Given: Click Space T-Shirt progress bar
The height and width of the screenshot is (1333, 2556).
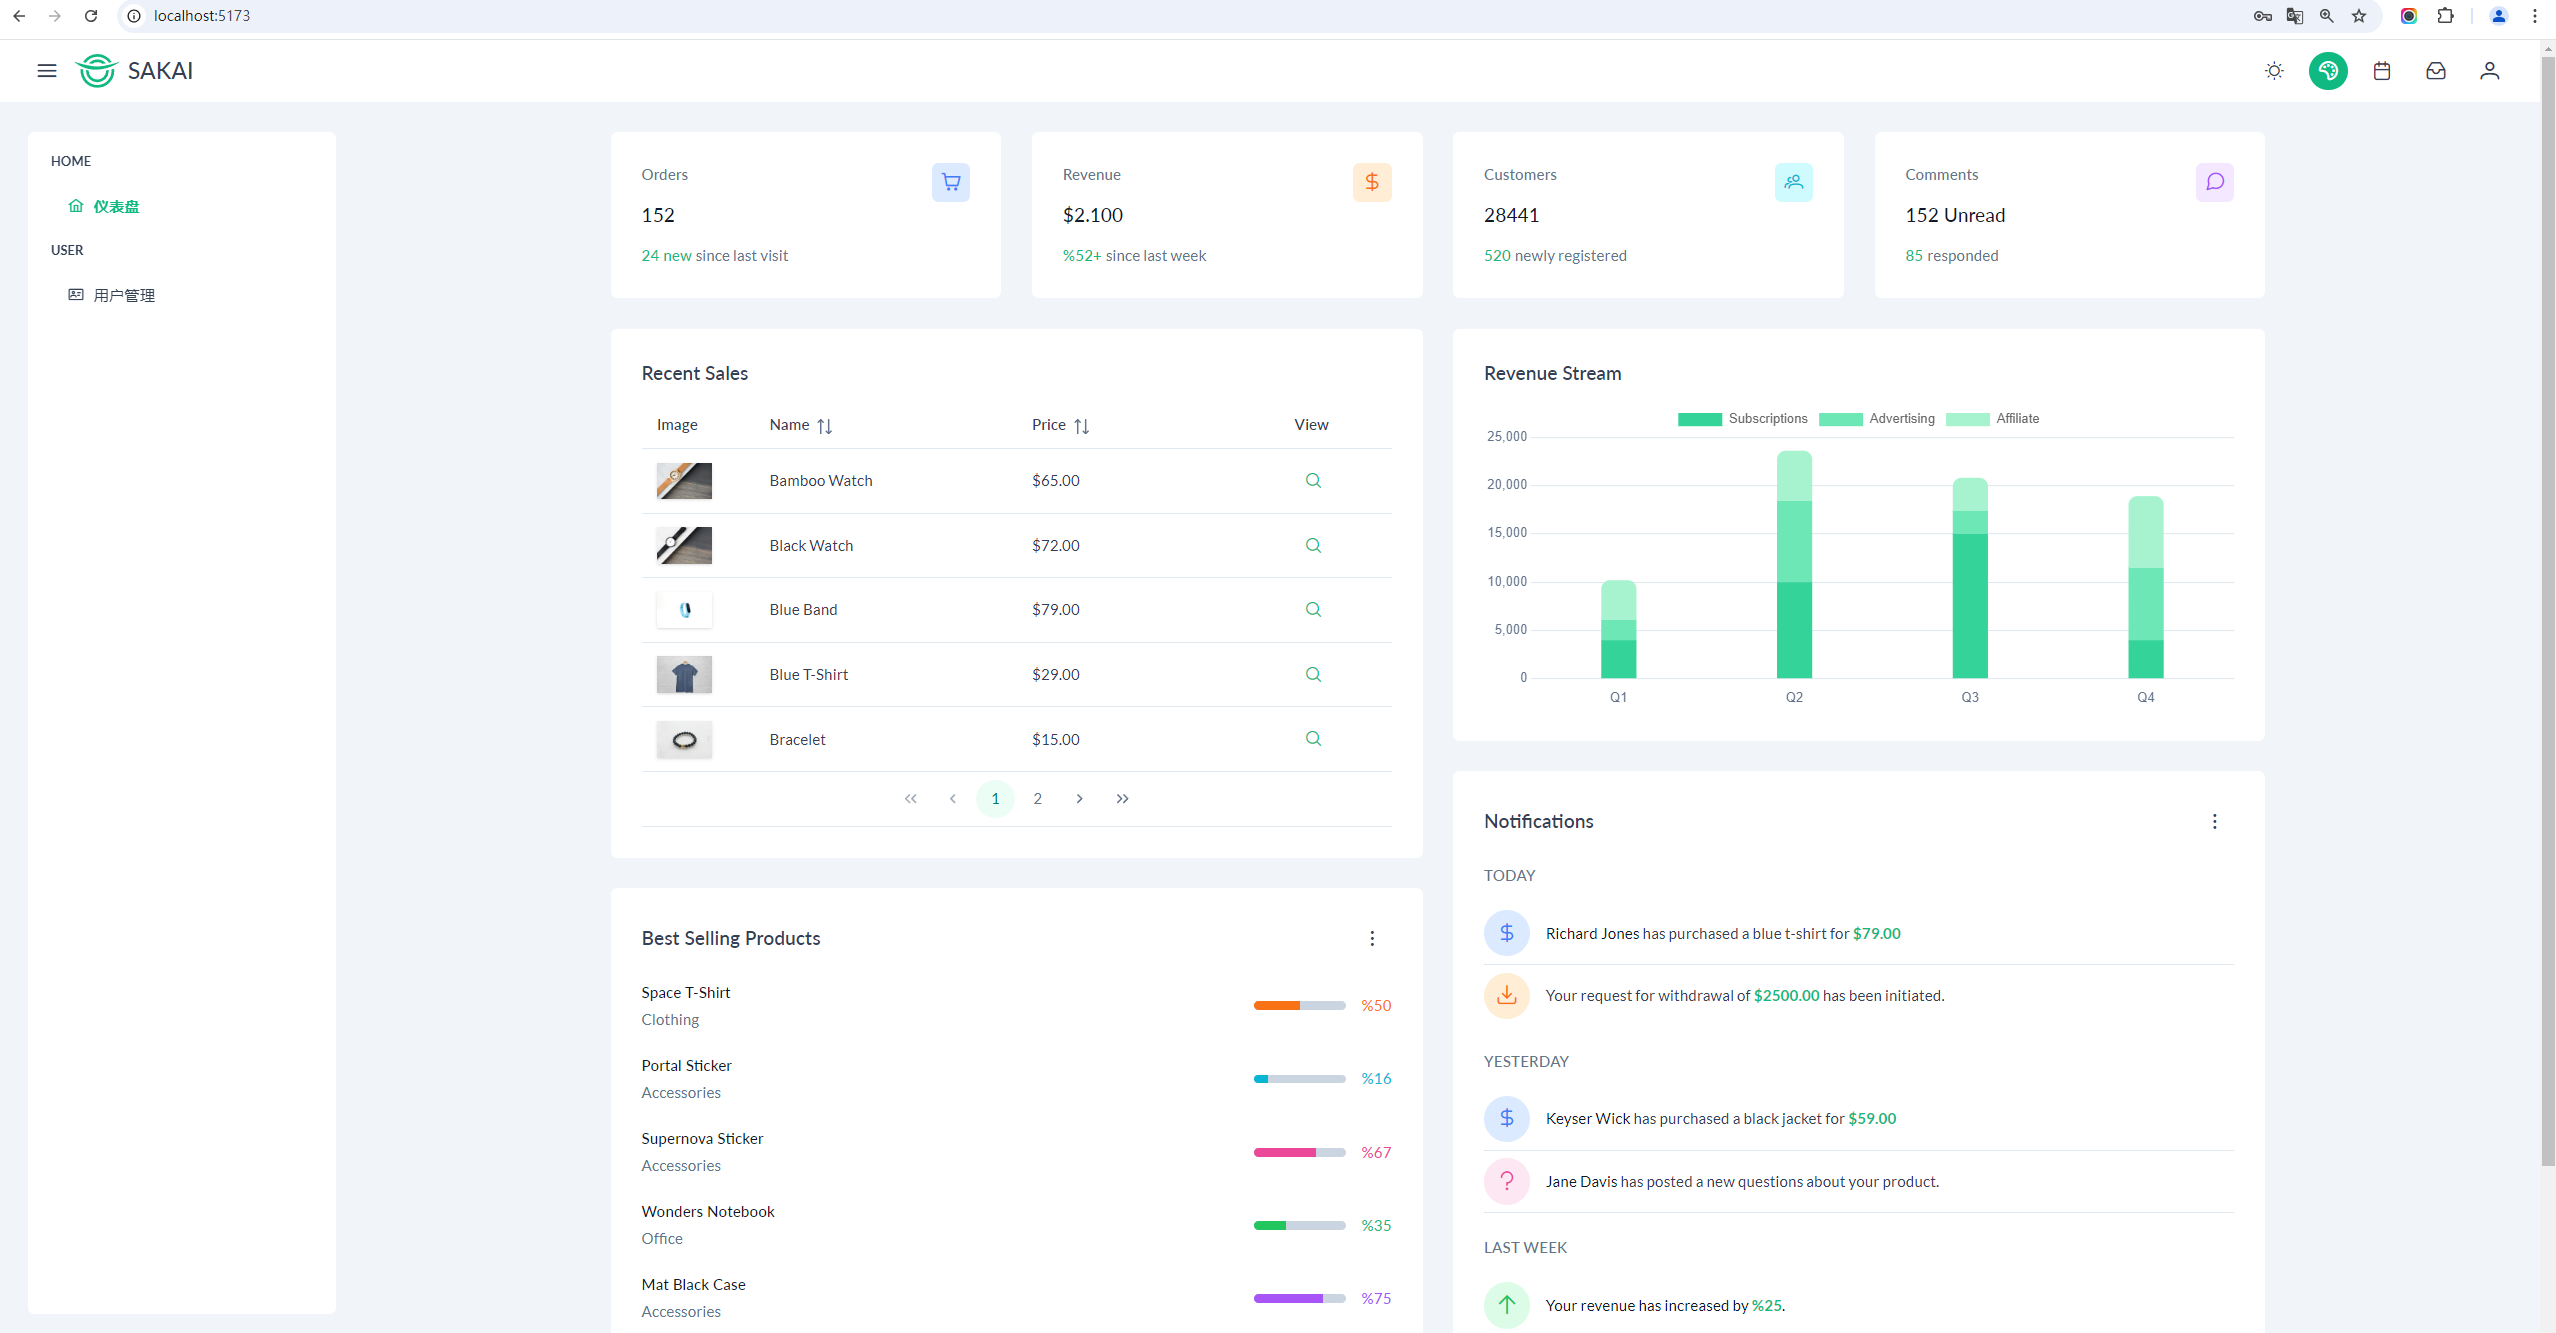Looking at the screenshot, I should [1299, 1006].
